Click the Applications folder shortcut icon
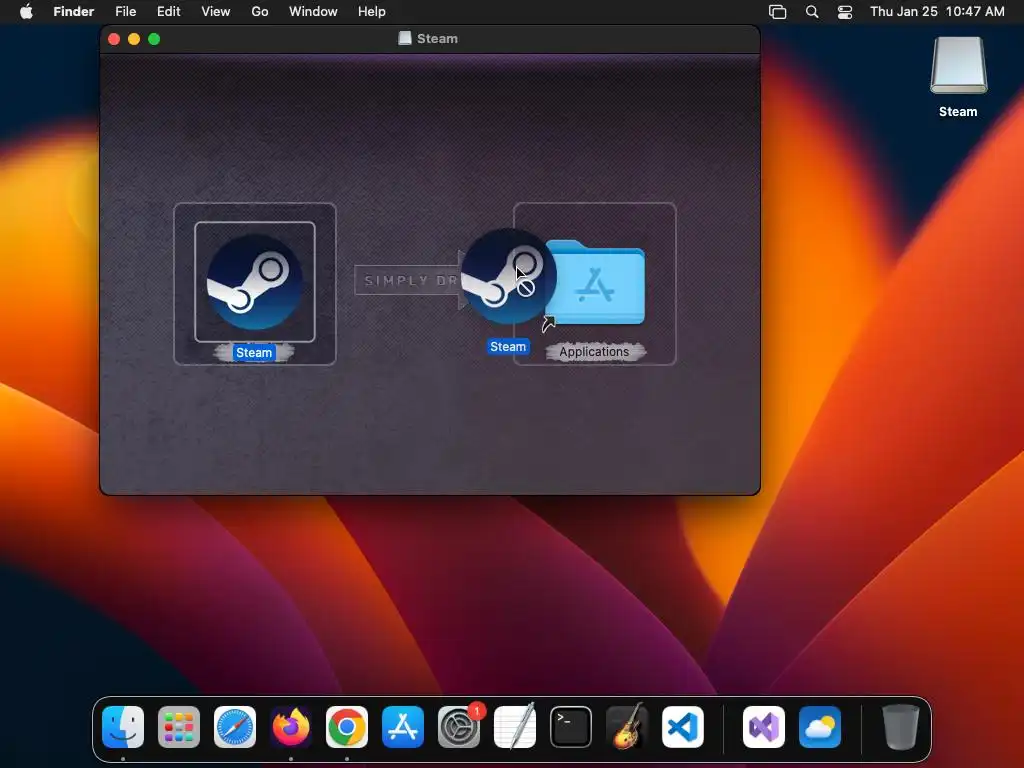Screen dimensions: 1024x768 [595, 282]
